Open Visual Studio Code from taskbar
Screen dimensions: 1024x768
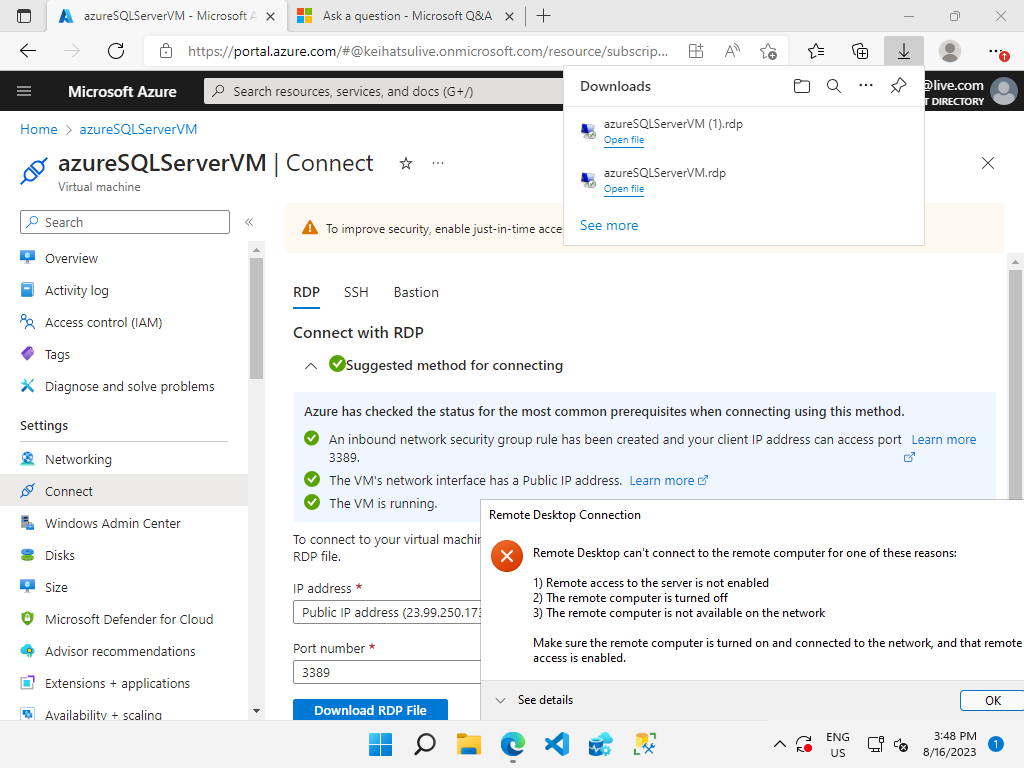pos(557,744)
